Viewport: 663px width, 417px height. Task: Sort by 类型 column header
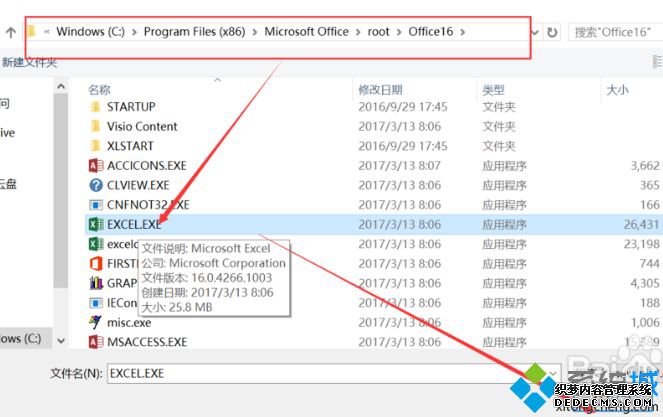tap(493, 90)
